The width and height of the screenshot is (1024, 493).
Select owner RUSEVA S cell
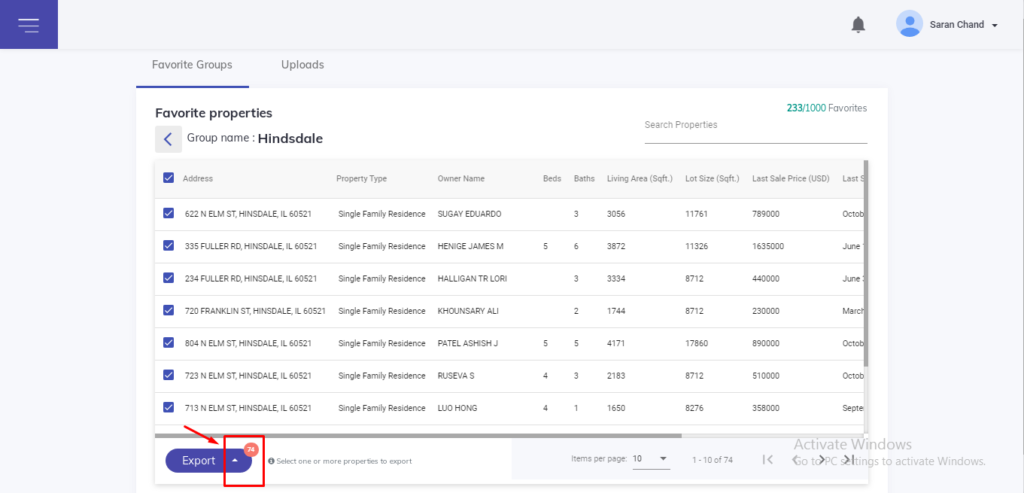tap(456, 375)
